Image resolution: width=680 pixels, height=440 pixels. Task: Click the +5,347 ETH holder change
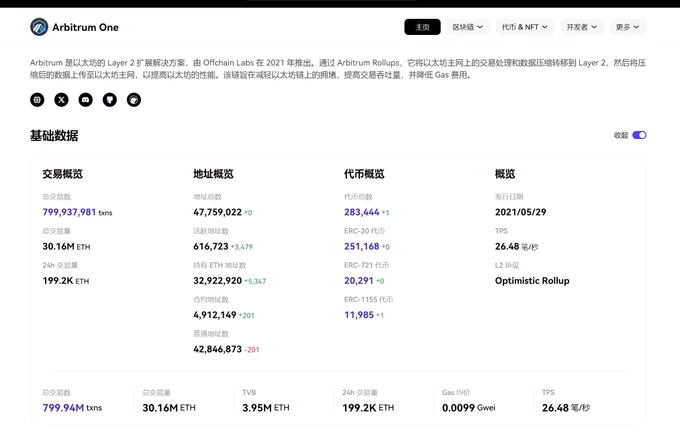[x=255, y=281]
